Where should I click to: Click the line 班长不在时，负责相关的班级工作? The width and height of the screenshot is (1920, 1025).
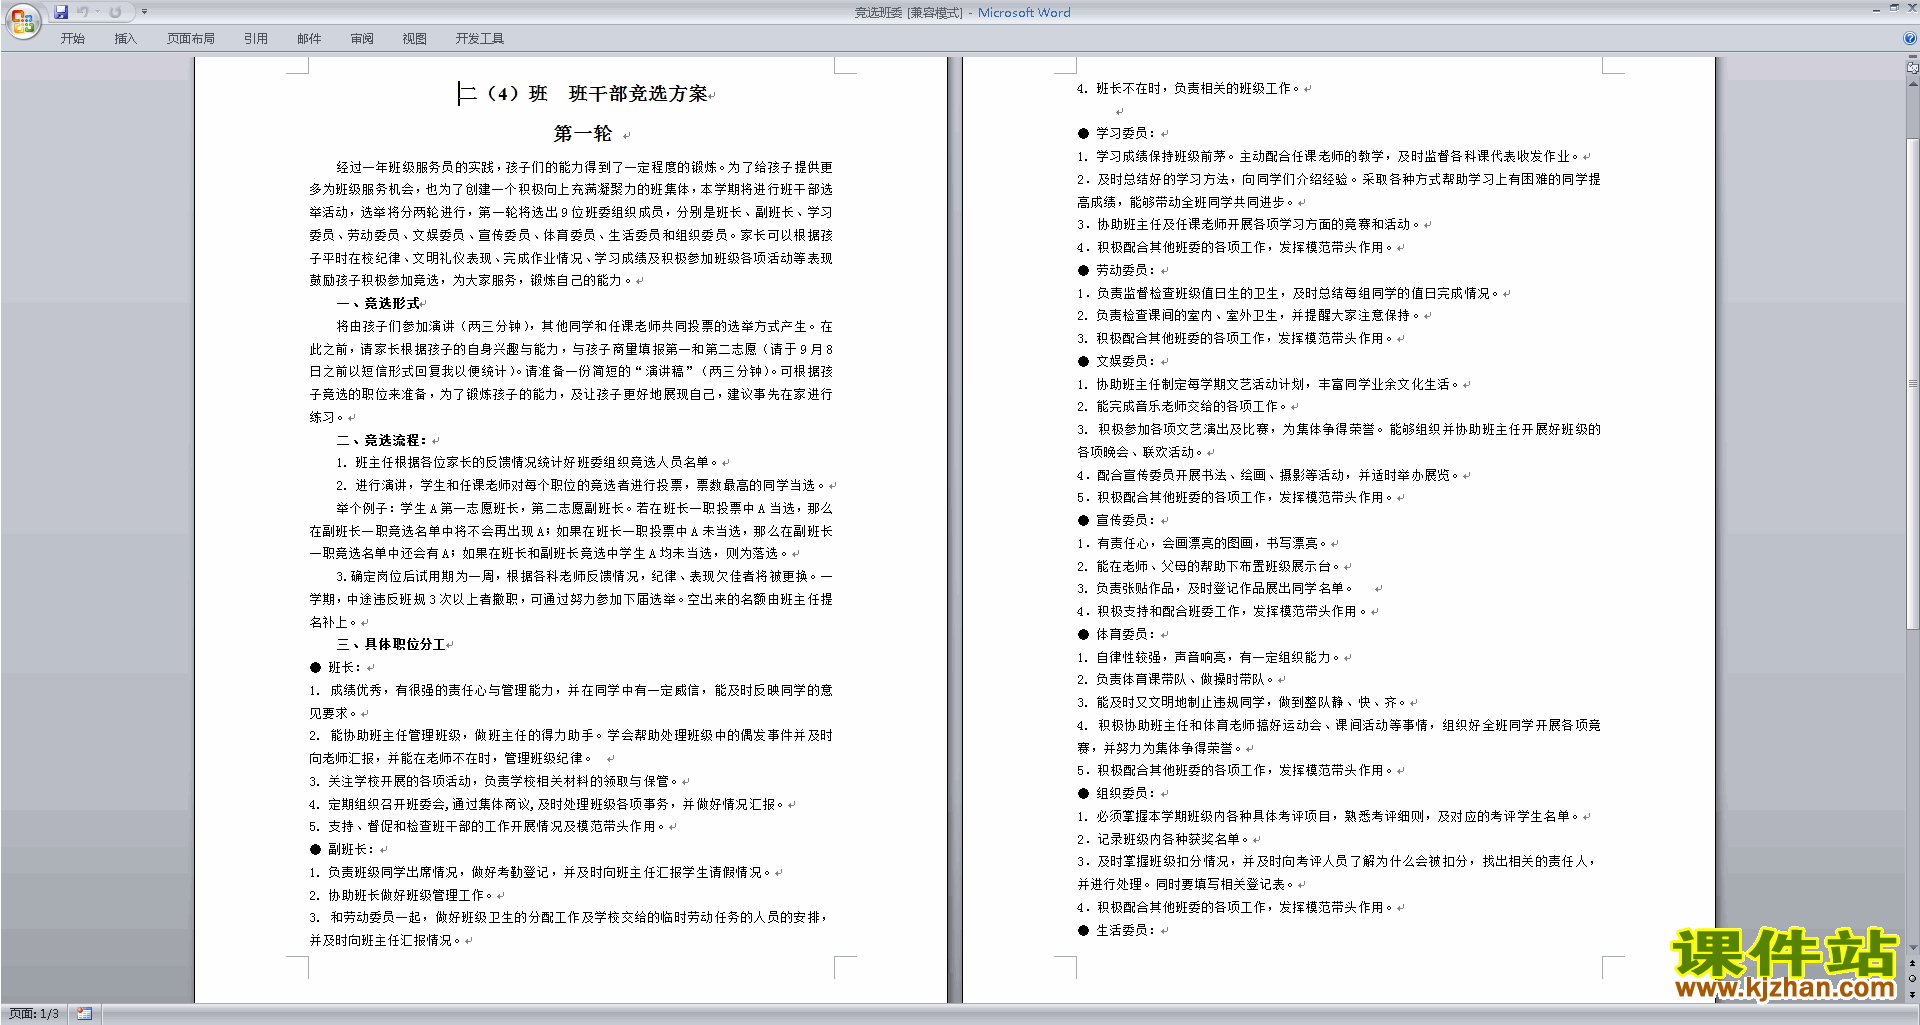point(1198,88)
